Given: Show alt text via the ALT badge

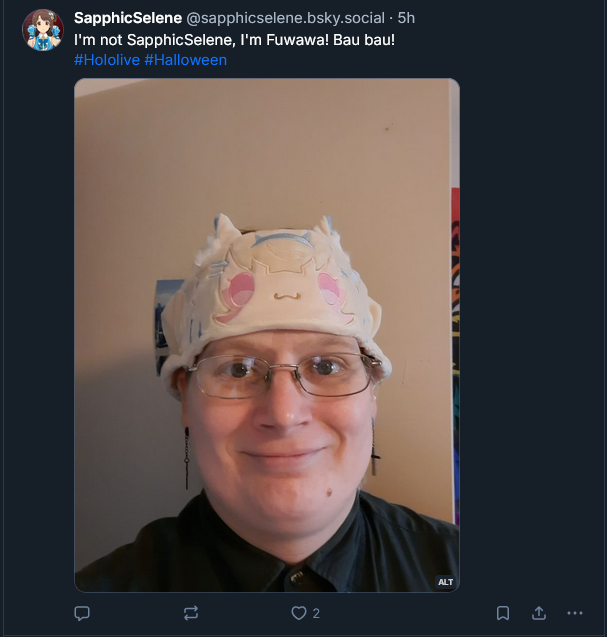Looking at the screenshot, I should click(445, 582).
